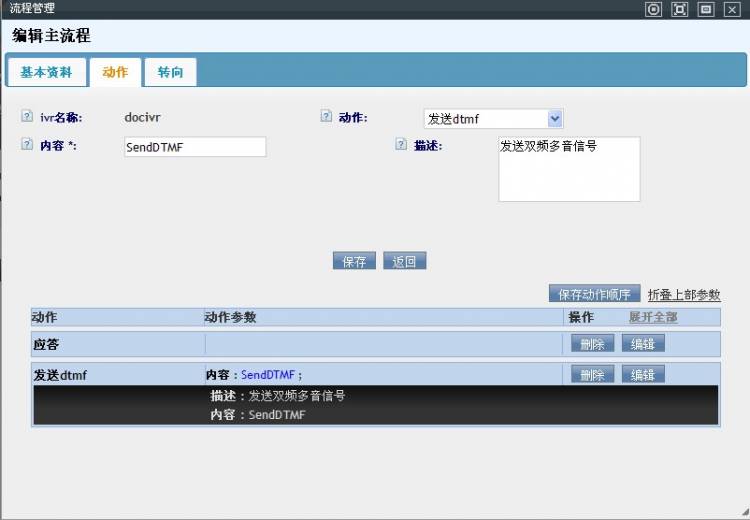Click the help icon next to 动作 dropdown
This screenshot has height=520, width=750.
pyautogui.click(x=326, y=116)
